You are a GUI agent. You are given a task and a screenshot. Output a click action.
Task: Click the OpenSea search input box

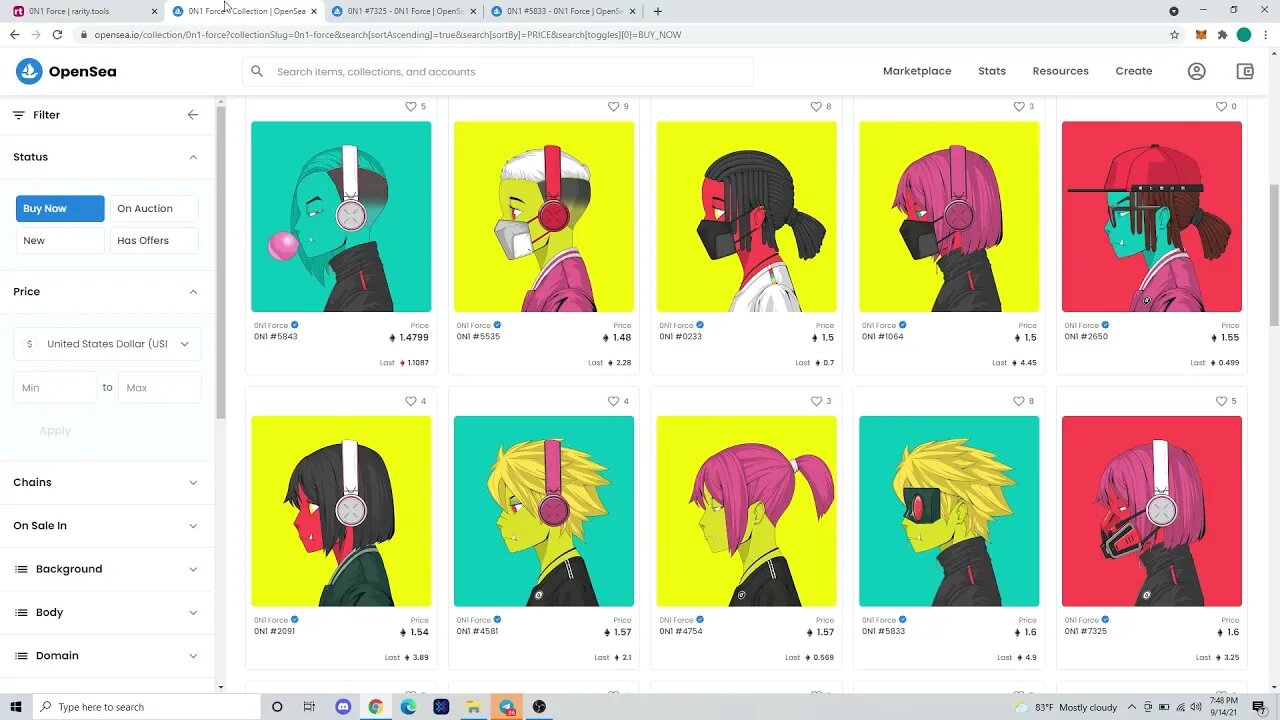[x=498, y=71]
